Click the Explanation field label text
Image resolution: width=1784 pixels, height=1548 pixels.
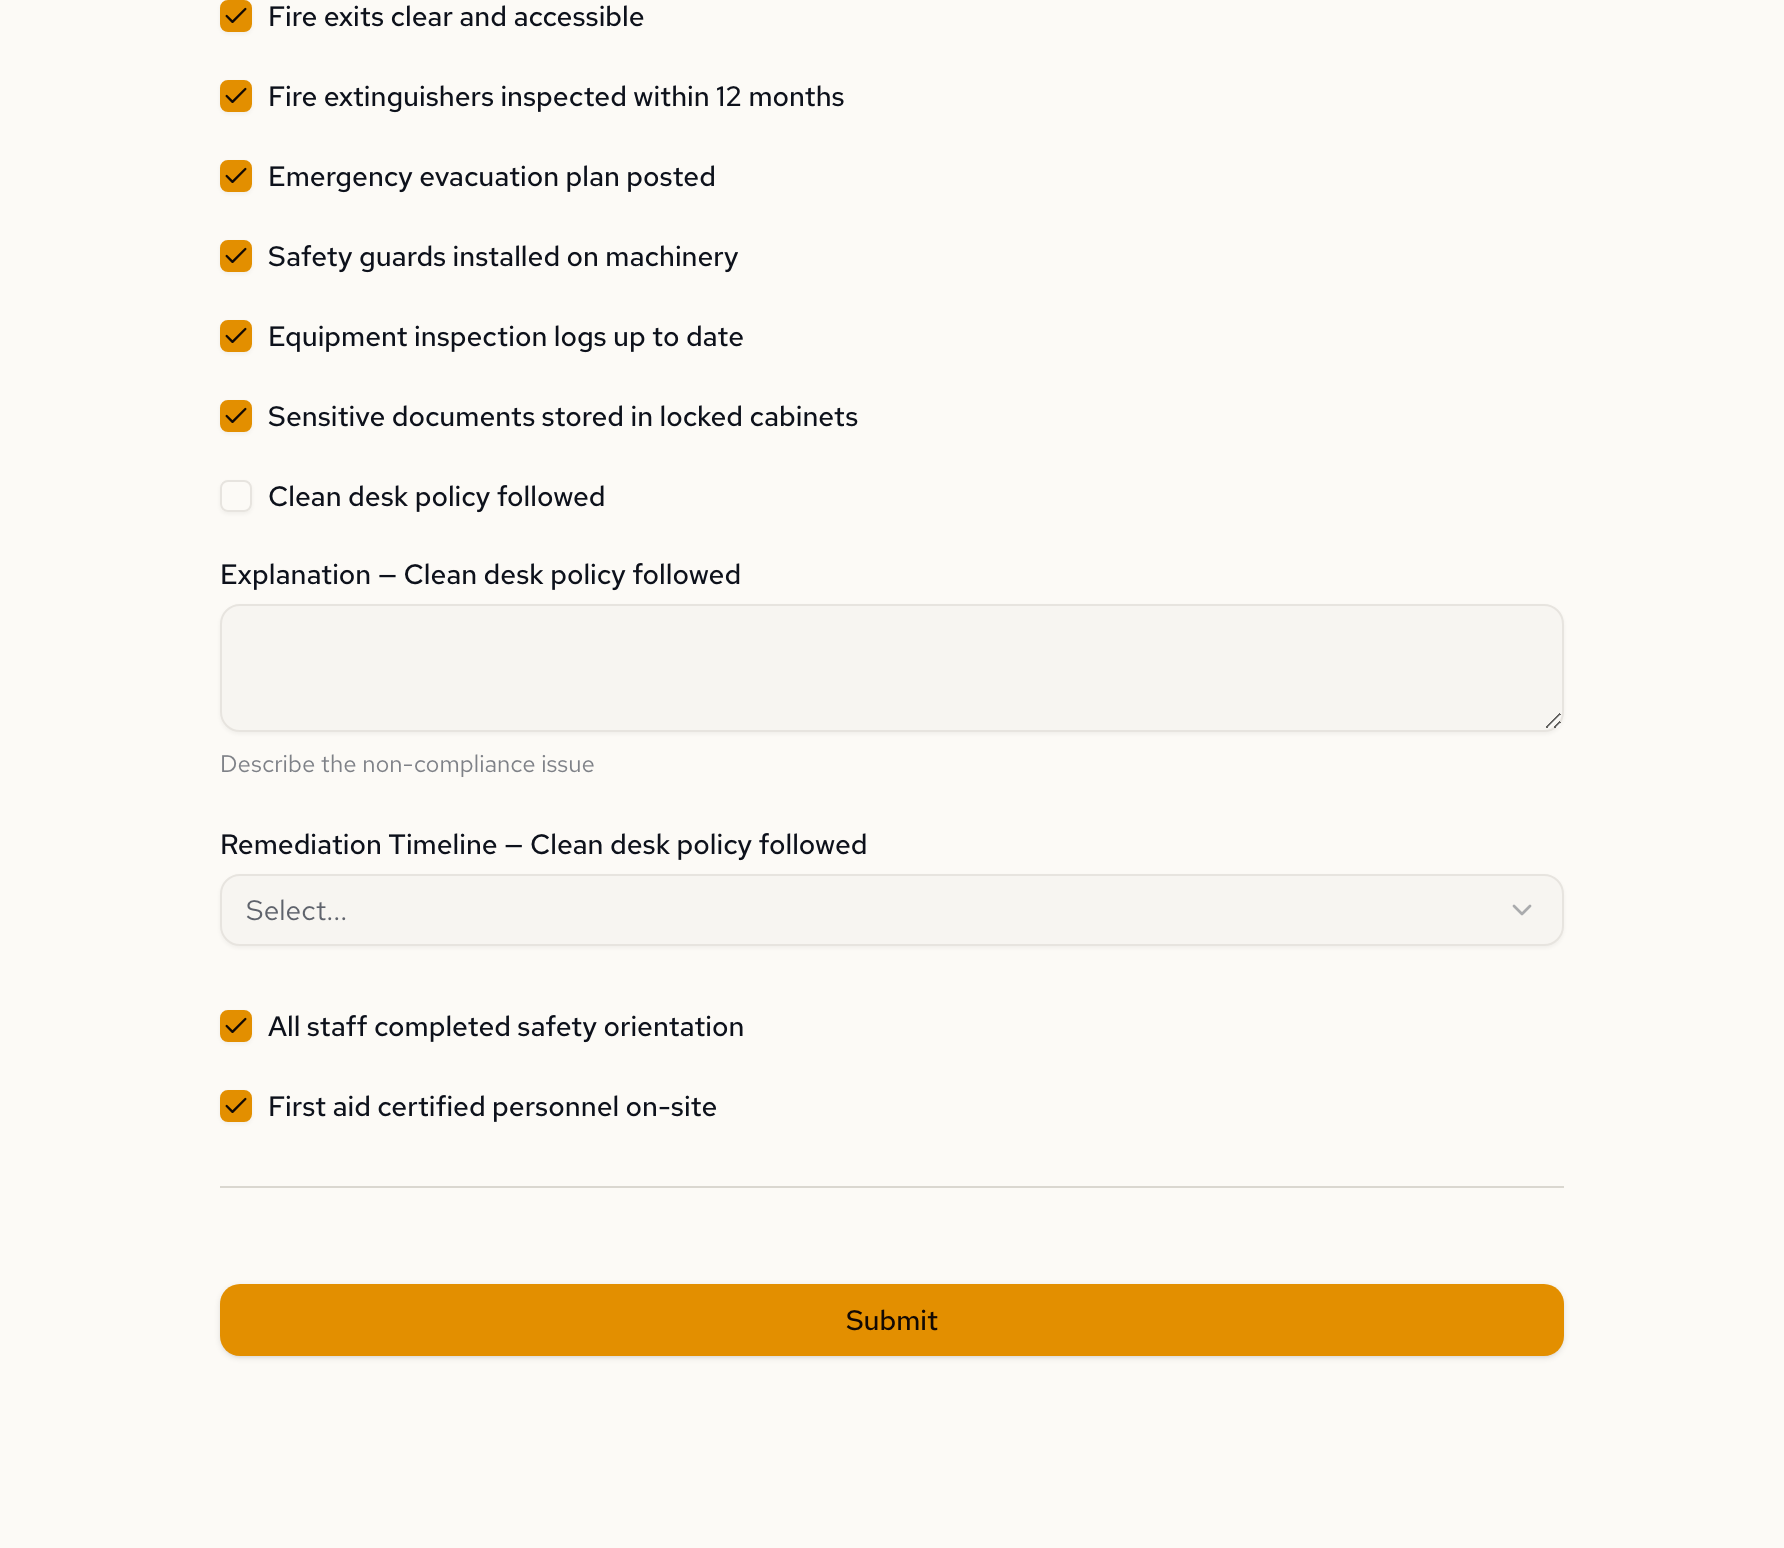[x=480, y=575]
